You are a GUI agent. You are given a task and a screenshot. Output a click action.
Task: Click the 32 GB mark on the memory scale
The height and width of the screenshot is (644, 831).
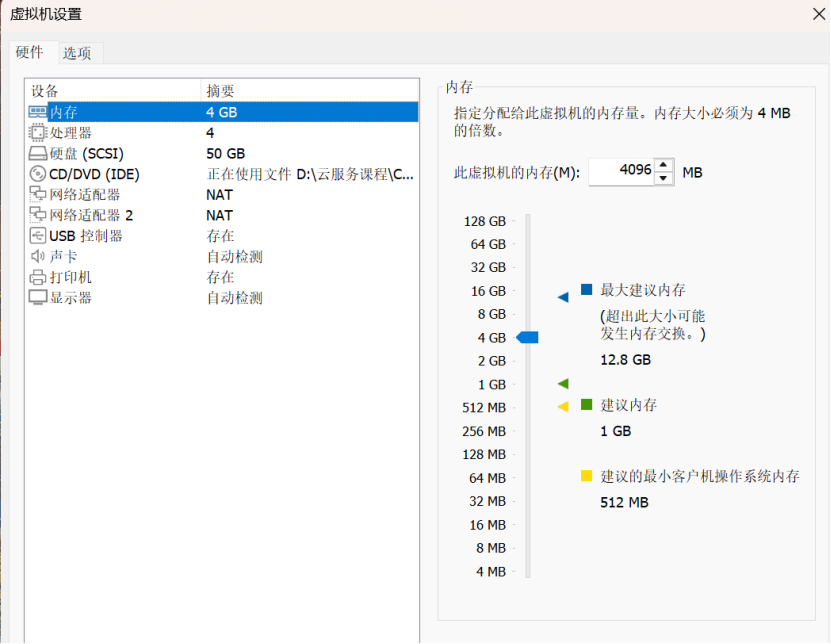[488, 267]
